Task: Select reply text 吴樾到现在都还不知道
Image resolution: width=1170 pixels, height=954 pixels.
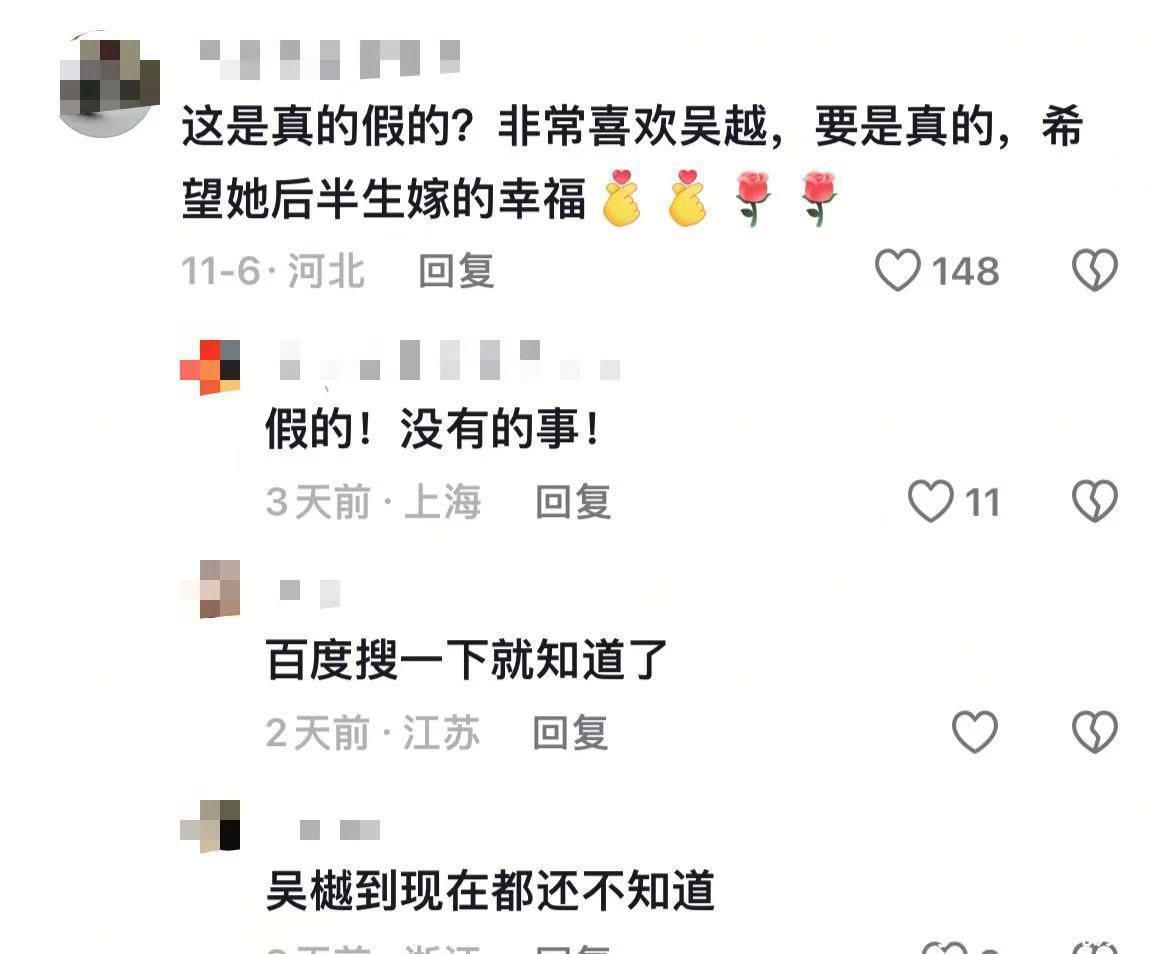Action: pyautogui.click(x=490, y=890)
